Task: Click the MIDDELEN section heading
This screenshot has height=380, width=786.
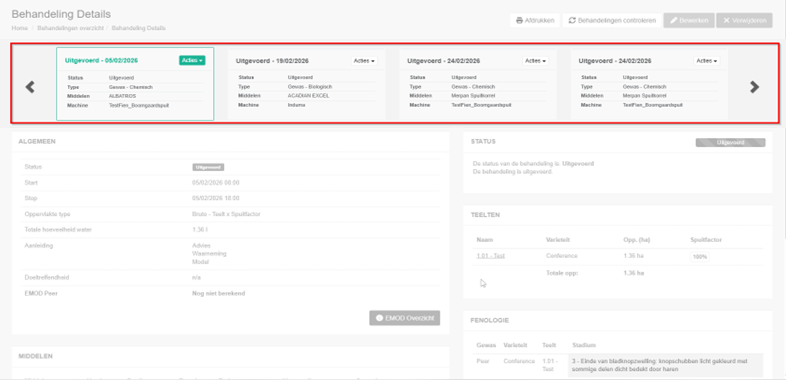Action: pyautogui.click(x=36, y=356)
